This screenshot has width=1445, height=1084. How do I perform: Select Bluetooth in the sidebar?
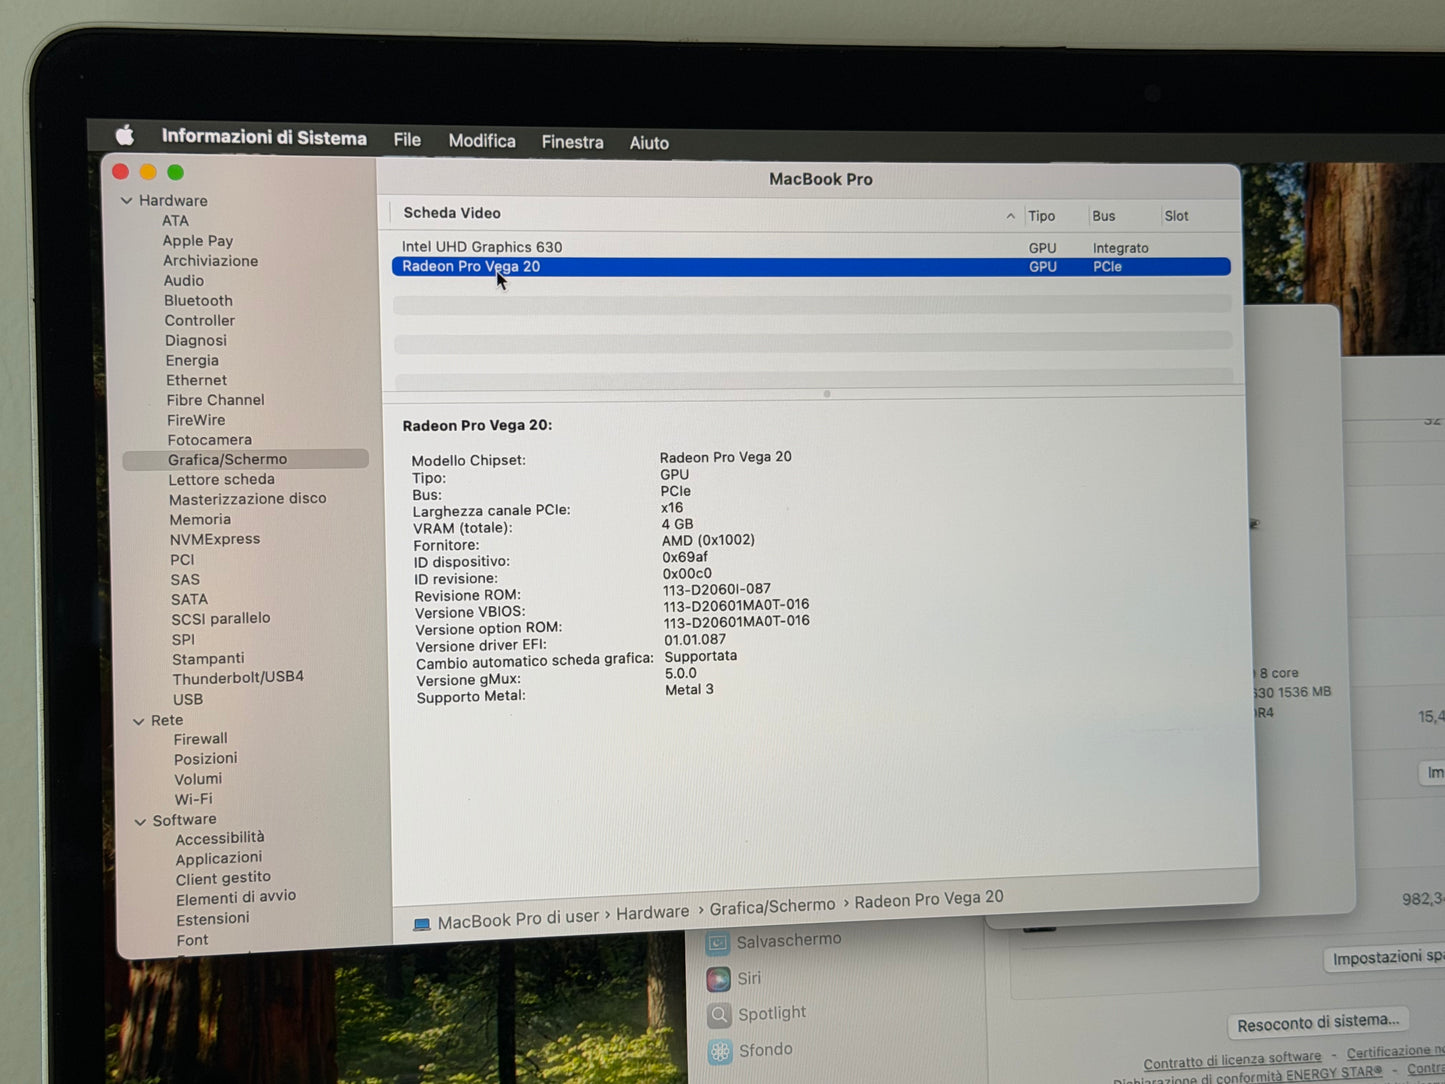[x=199, y=301]
